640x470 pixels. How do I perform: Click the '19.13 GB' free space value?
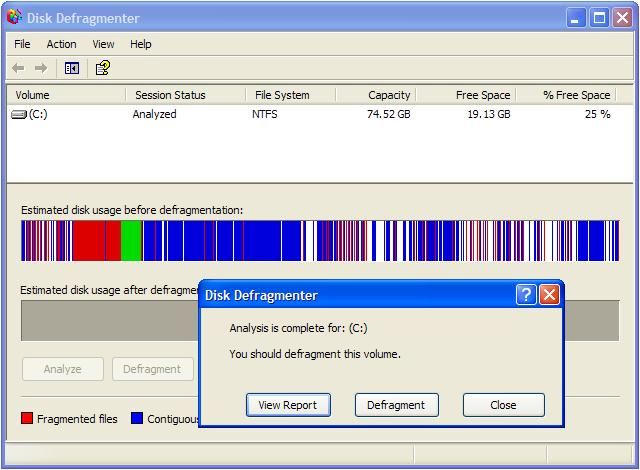pos(489,114)
